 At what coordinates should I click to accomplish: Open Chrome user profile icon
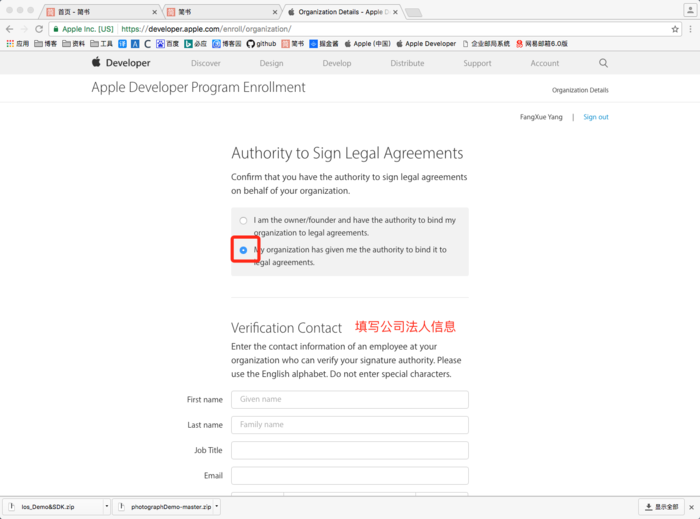click(x=690, y=10)
